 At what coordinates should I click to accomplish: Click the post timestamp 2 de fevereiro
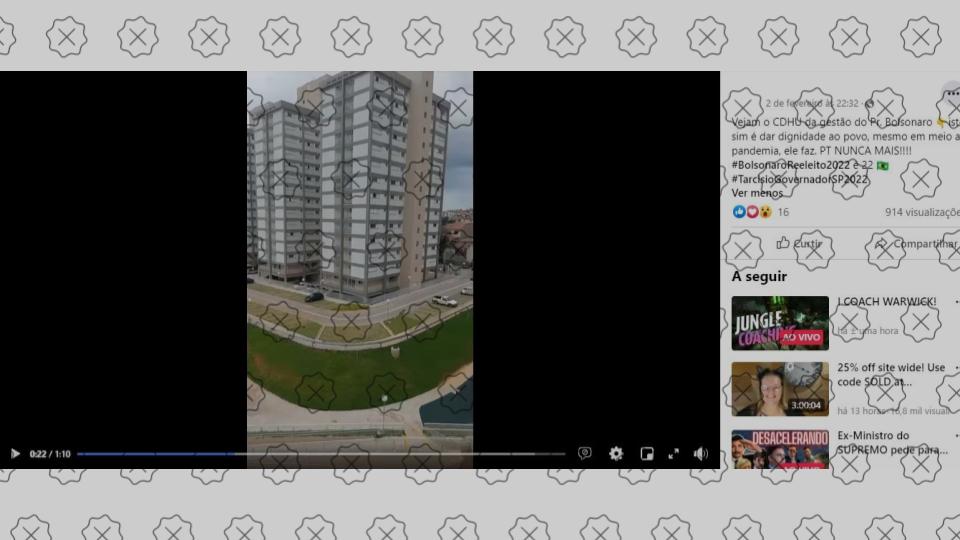pos(810,103)
